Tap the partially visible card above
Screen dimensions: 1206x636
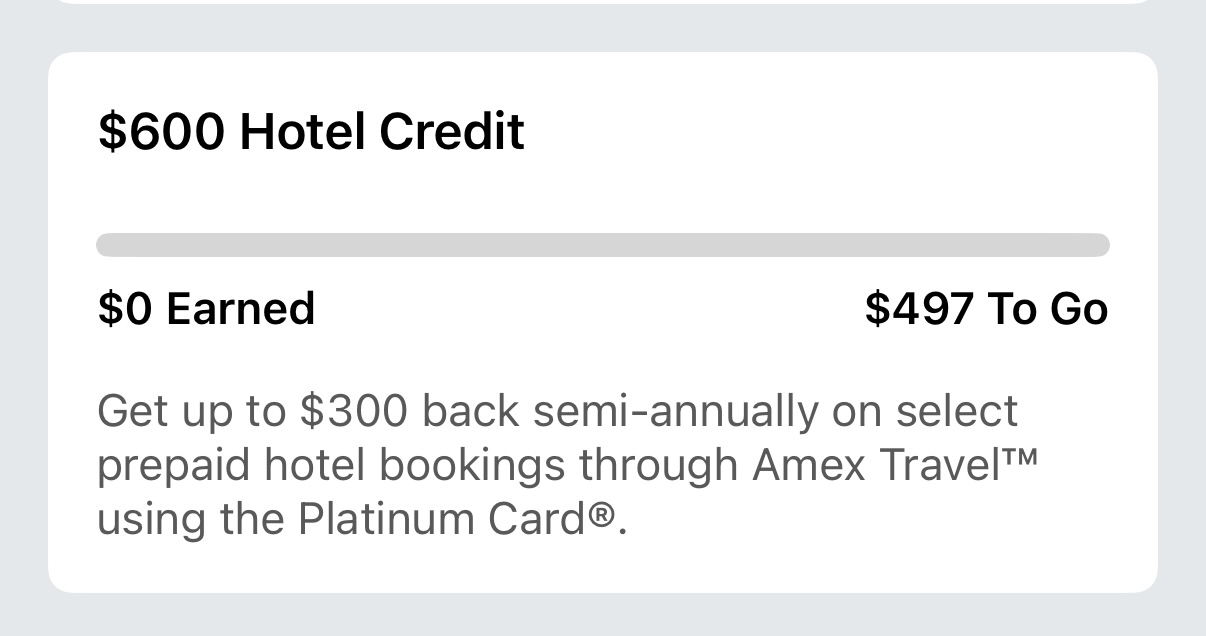603,2
